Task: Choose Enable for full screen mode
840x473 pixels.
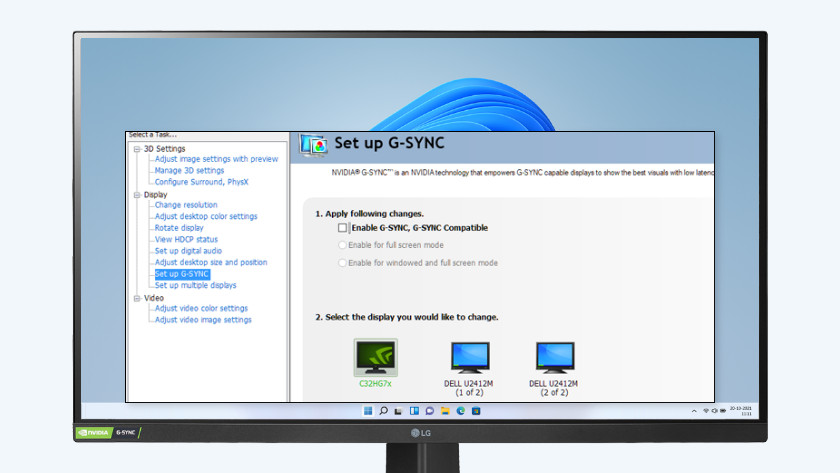Action: pos(343,245)
